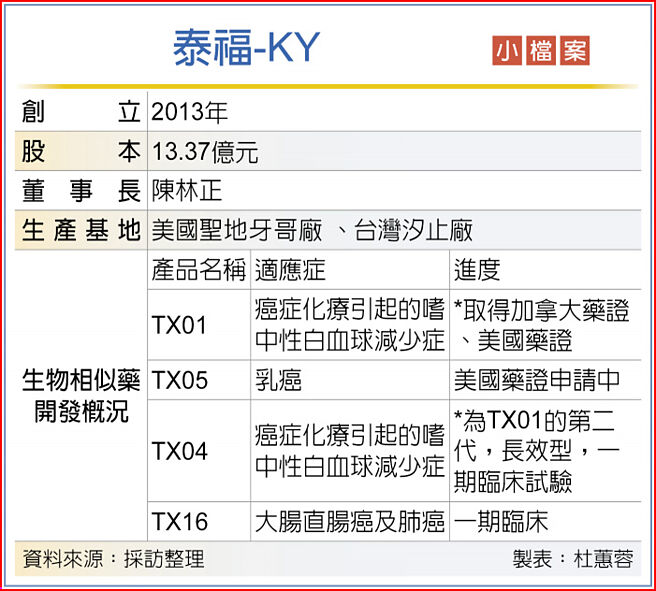The image size is (656, 591).
Task: Click 資料來源：採訪整理 footer text
Action: 114,559
